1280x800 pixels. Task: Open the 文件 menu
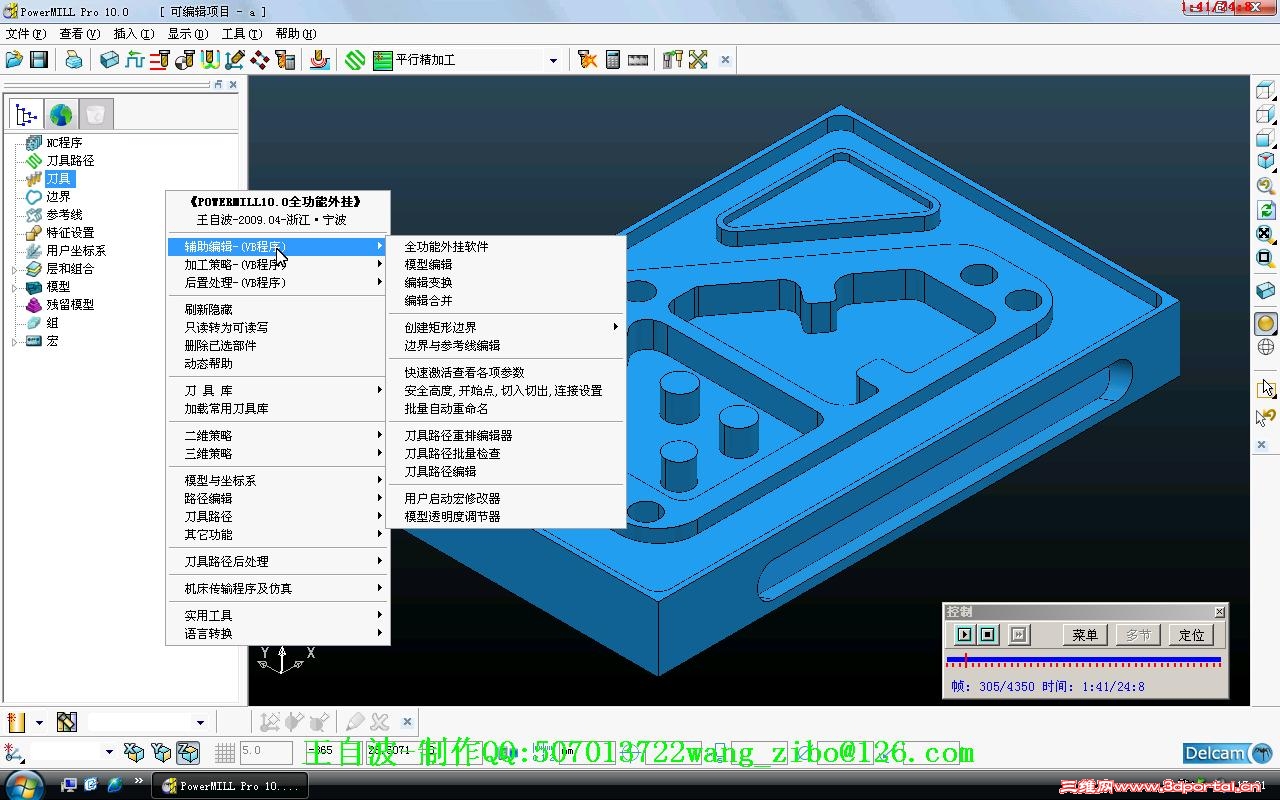click(26, 33)
